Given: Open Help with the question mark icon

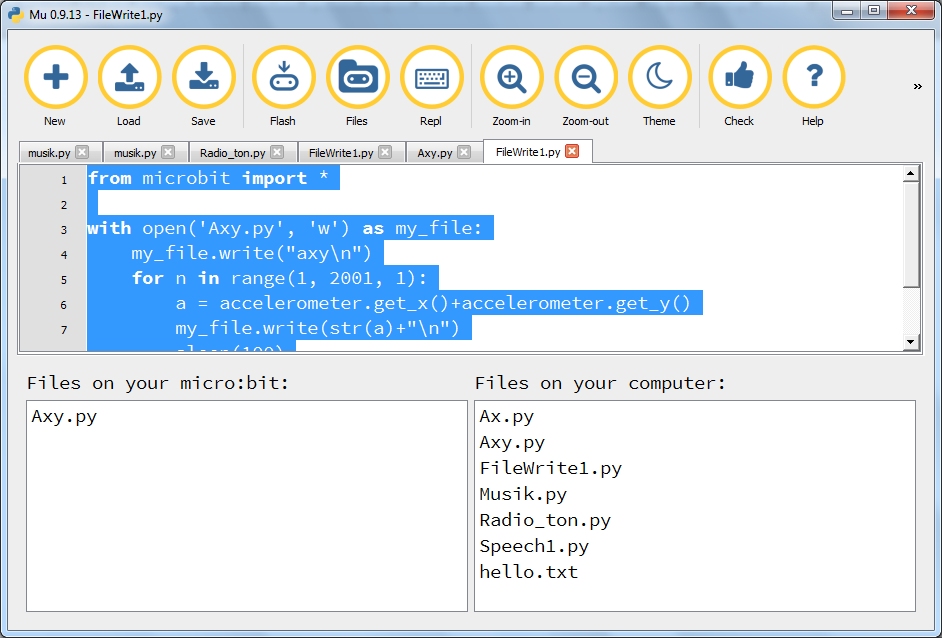Looking at the screenshot, I should (x=813, y=78).
